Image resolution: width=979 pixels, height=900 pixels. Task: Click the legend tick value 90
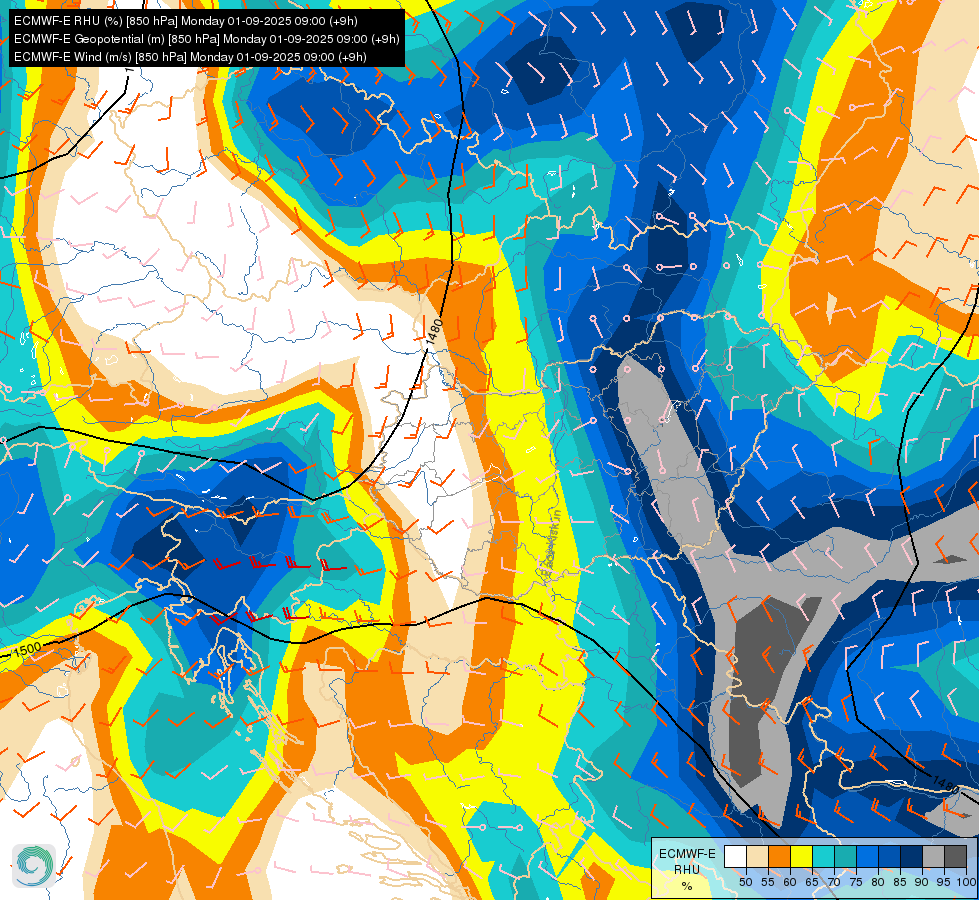(922, 882)
